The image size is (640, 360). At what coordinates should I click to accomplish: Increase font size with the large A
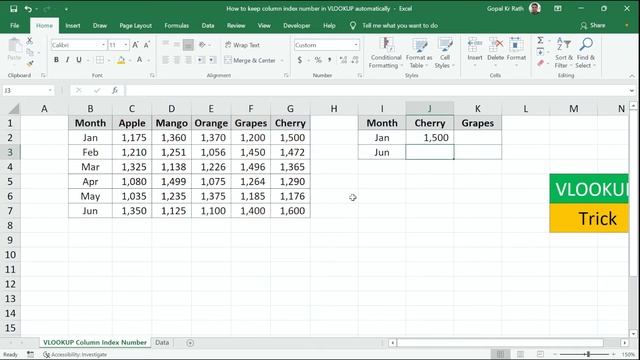click(136, 44)
